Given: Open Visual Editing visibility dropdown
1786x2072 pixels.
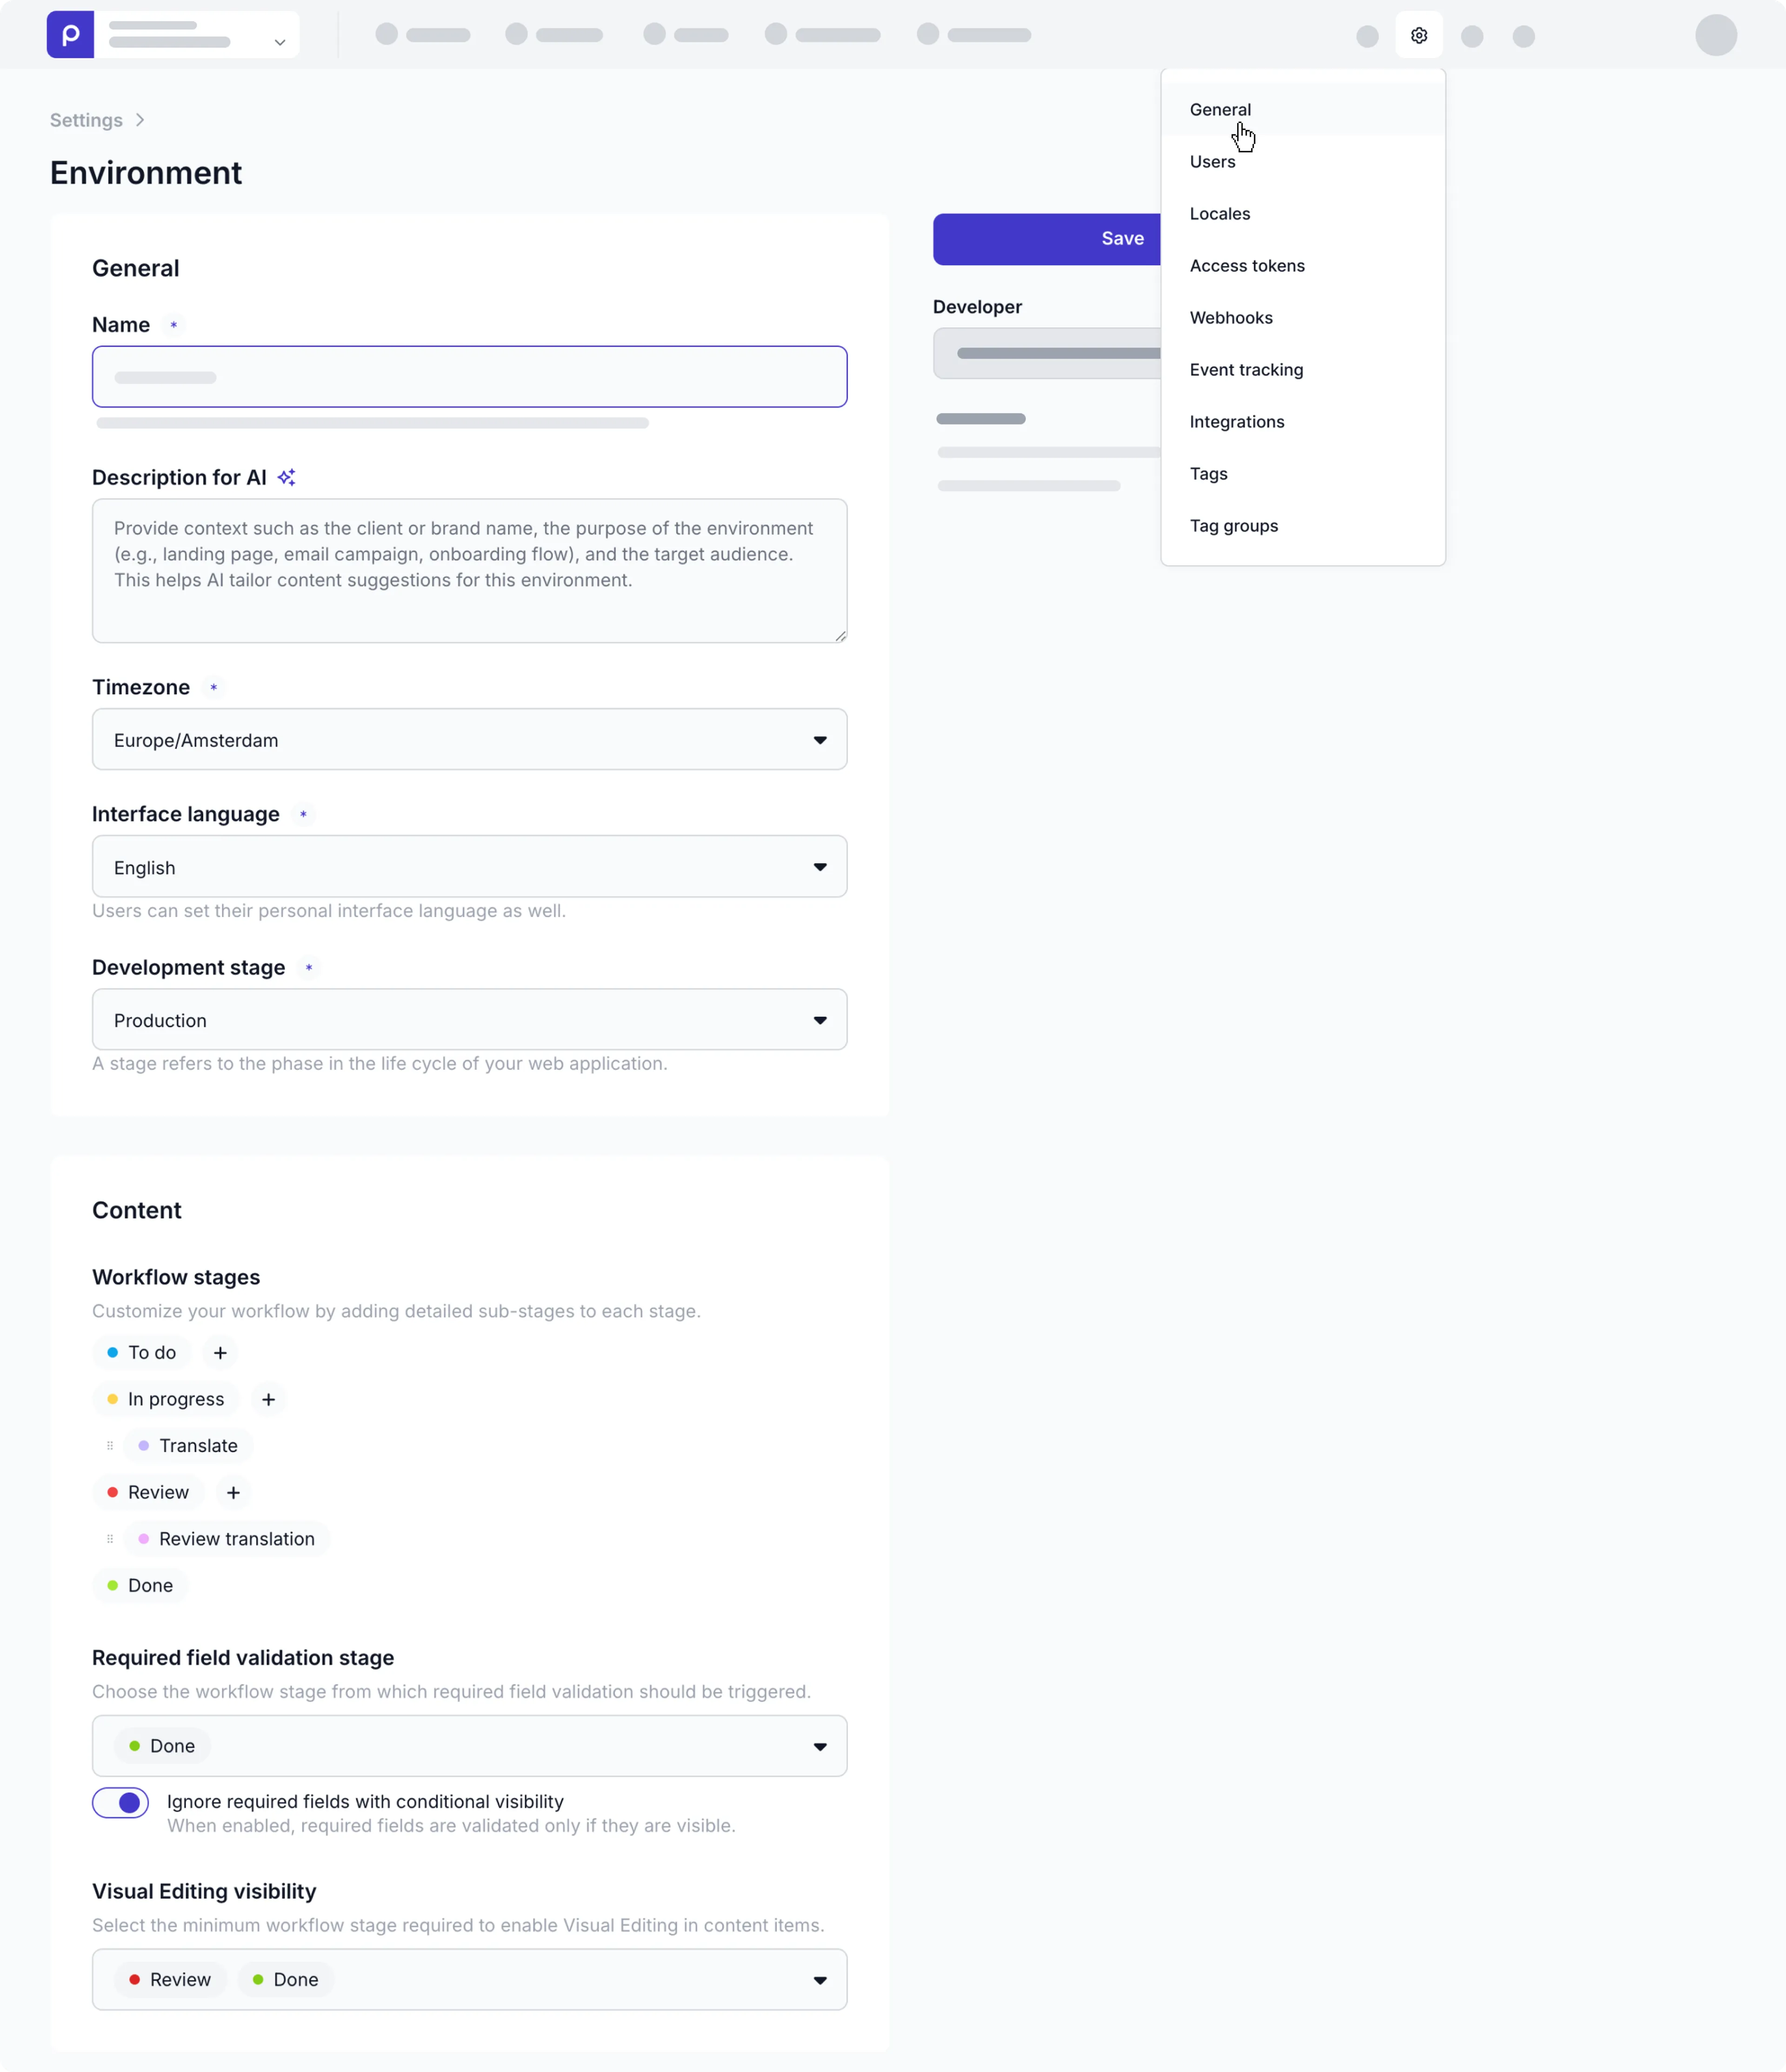Looking at the screenshot, I should tap(469, 1979).
